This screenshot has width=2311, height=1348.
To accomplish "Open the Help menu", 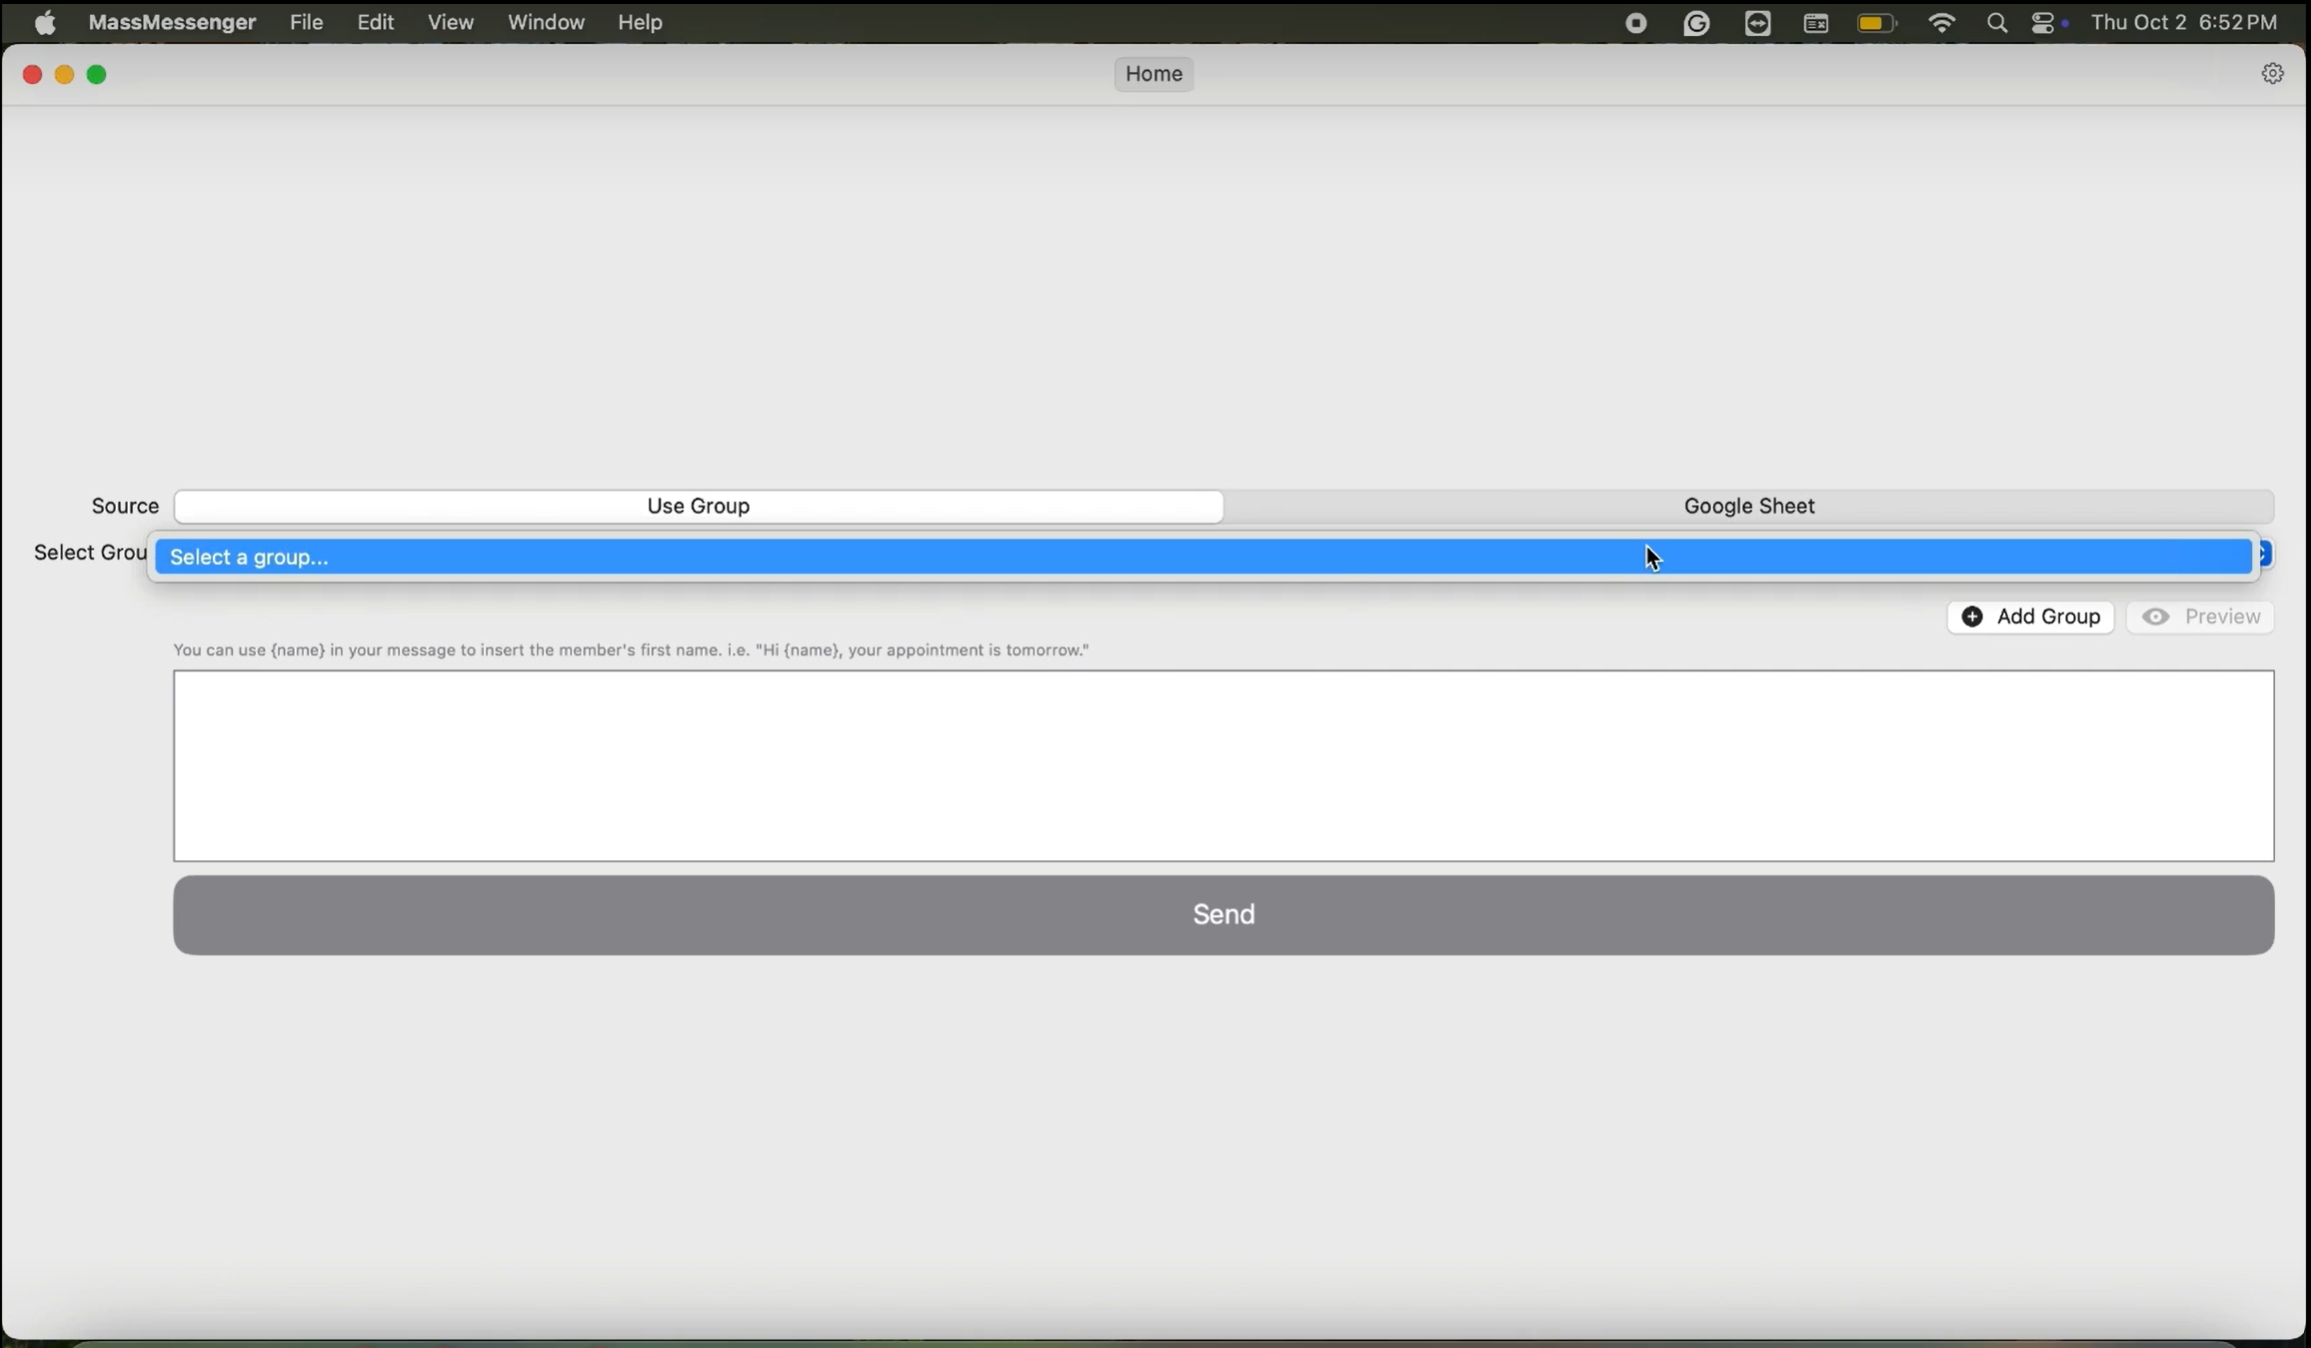I will pyautogui.click(x=640, y=22).
